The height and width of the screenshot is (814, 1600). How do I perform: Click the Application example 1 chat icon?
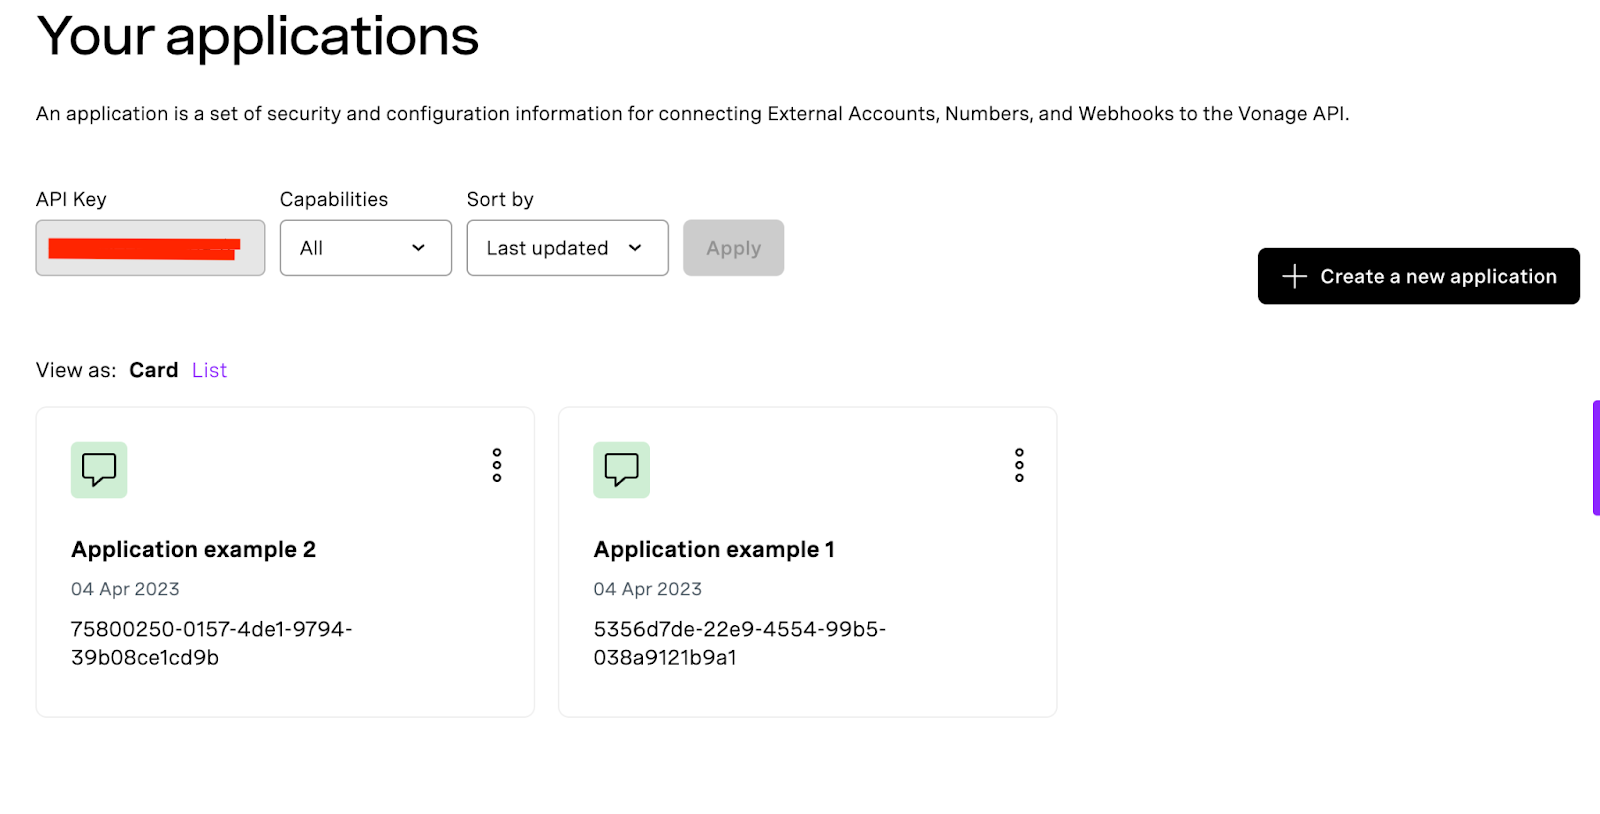pos(621,470)
